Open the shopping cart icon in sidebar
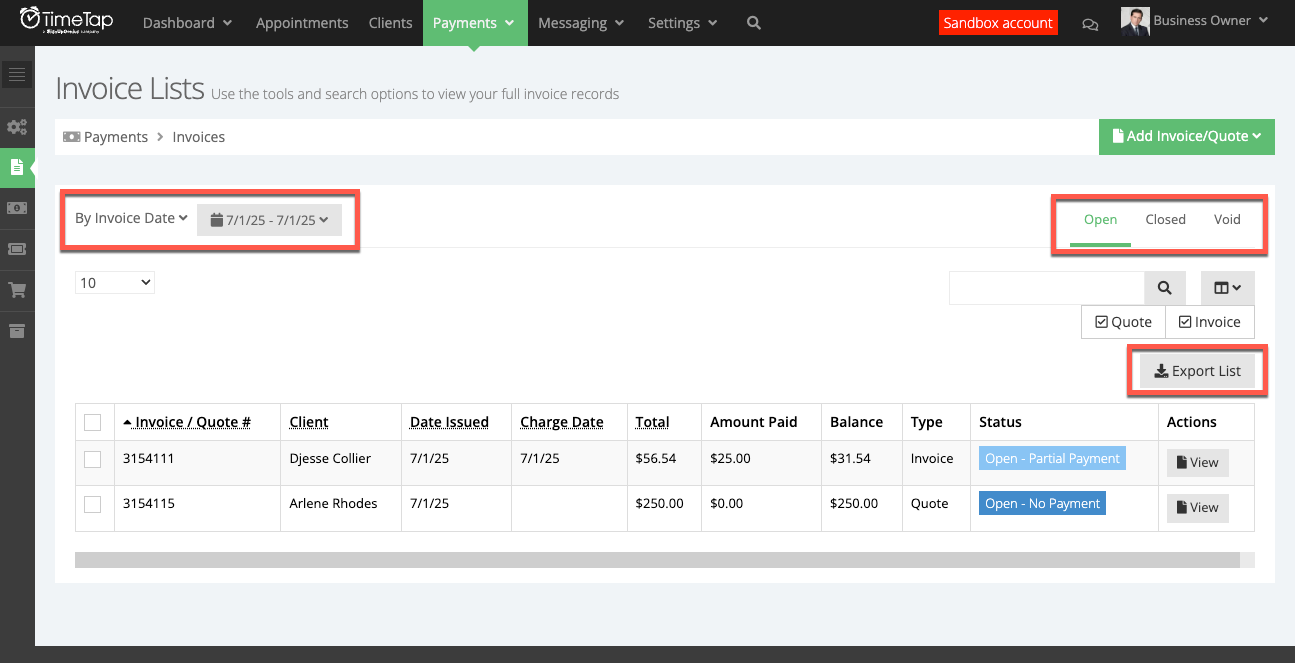The image size is (1295, 663). 16,290
